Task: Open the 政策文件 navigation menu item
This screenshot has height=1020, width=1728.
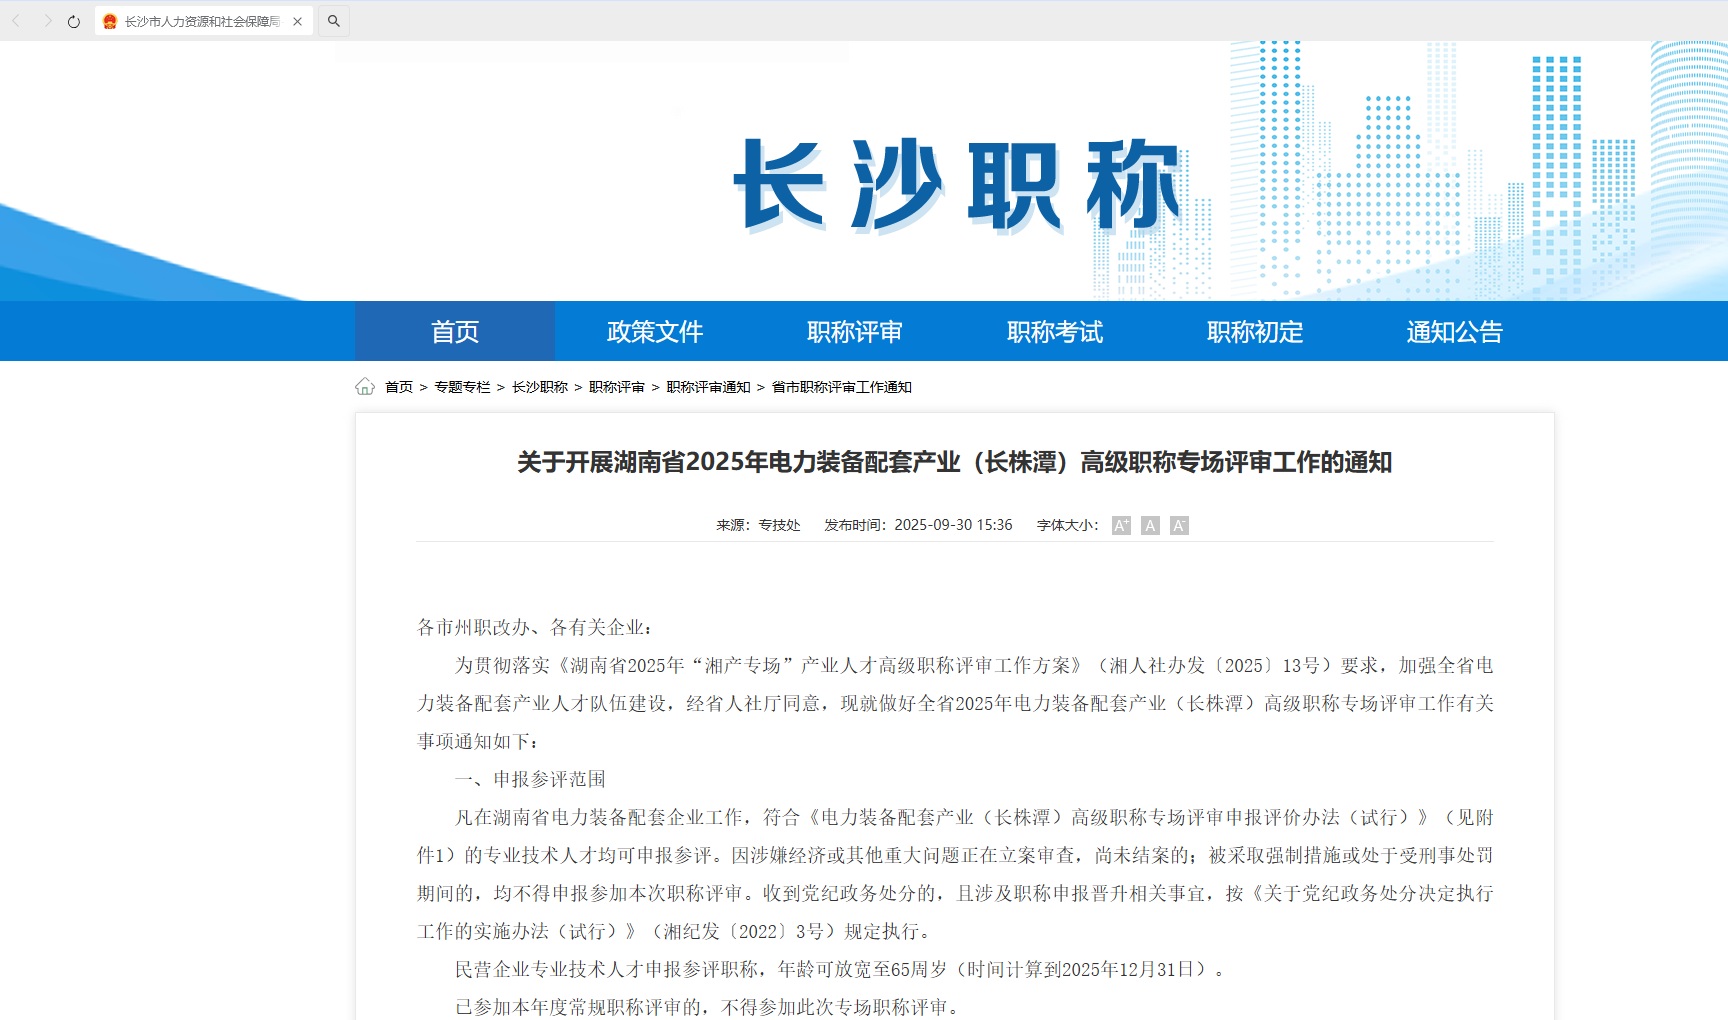Action: coord(655,332)
